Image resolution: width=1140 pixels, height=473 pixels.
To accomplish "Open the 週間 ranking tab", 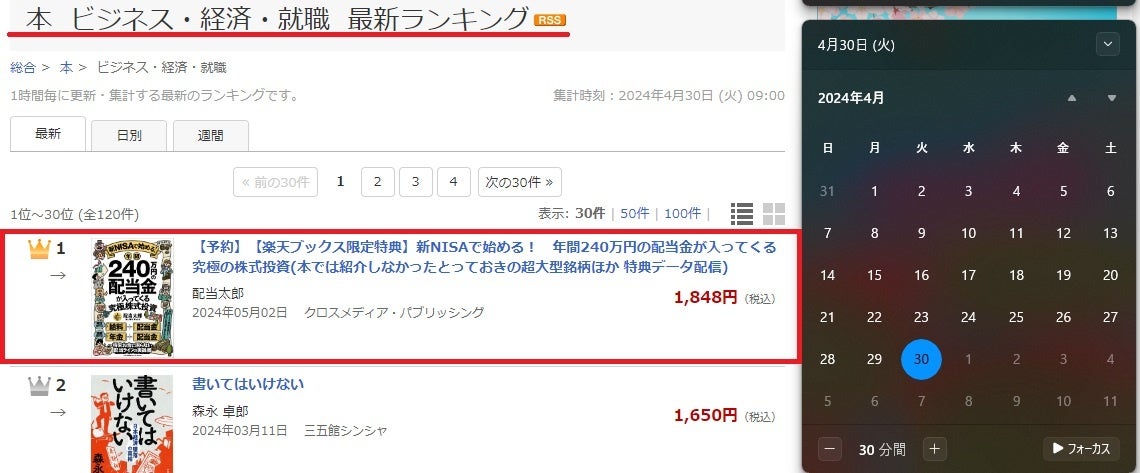I will pyautogui.click(x=211, y=135).
